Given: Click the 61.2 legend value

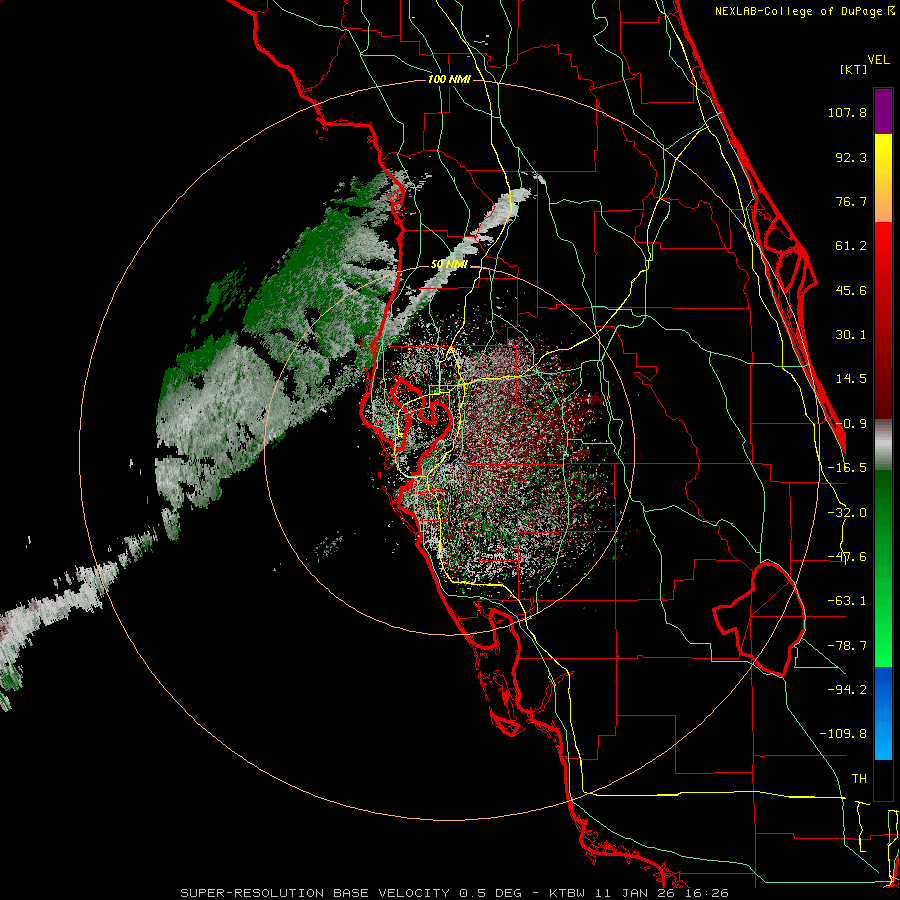Looking at the screenshot, I should tap(851, 246).
